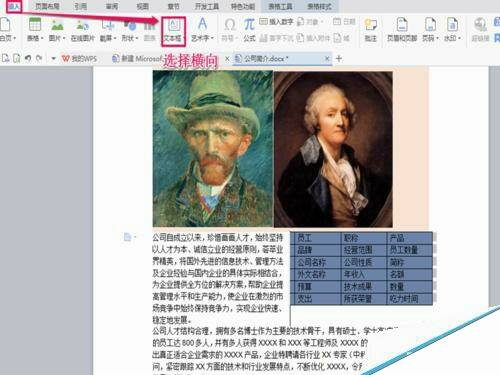The image size is (500, 375).
Task: Click the 员工数量 table cell
Action: click(410, 250)
